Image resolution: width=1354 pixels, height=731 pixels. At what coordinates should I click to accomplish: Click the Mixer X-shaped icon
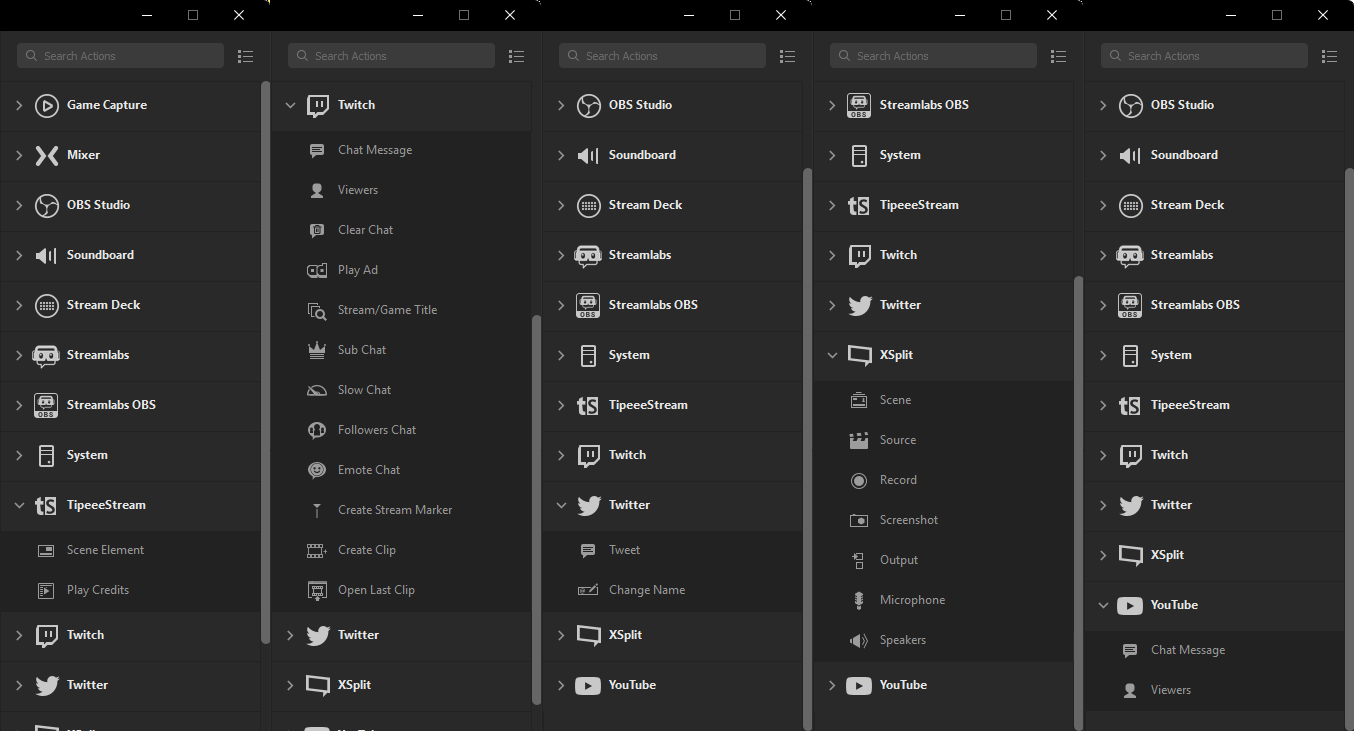(46, 155)
